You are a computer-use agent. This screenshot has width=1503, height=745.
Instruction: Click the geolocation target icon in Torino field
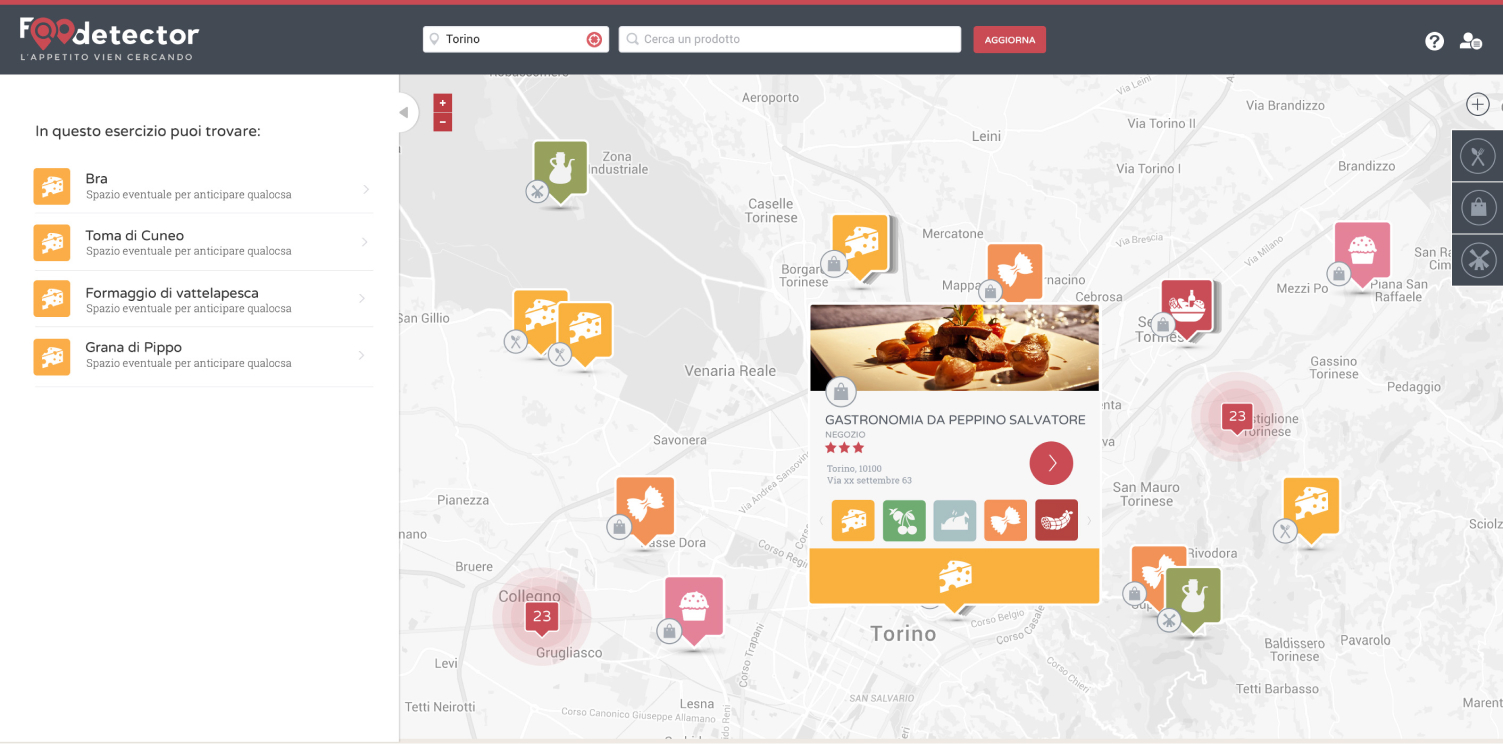pos(594,39)
